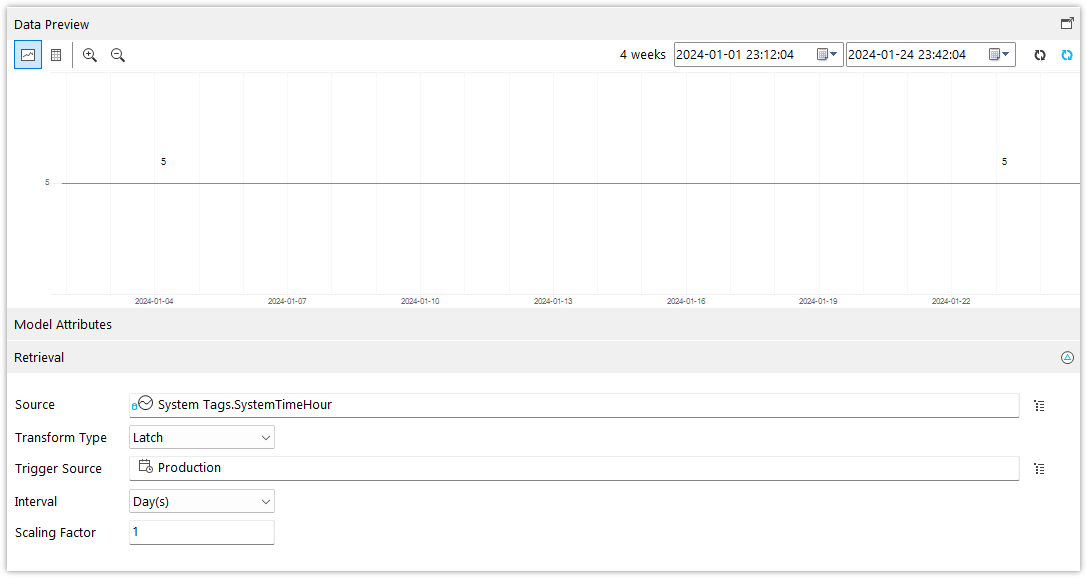The height and width of the screenshot is (578, 1087).
Task: Click the pop-out icon in Data Preview header
Action: (x=1066, y=21)
